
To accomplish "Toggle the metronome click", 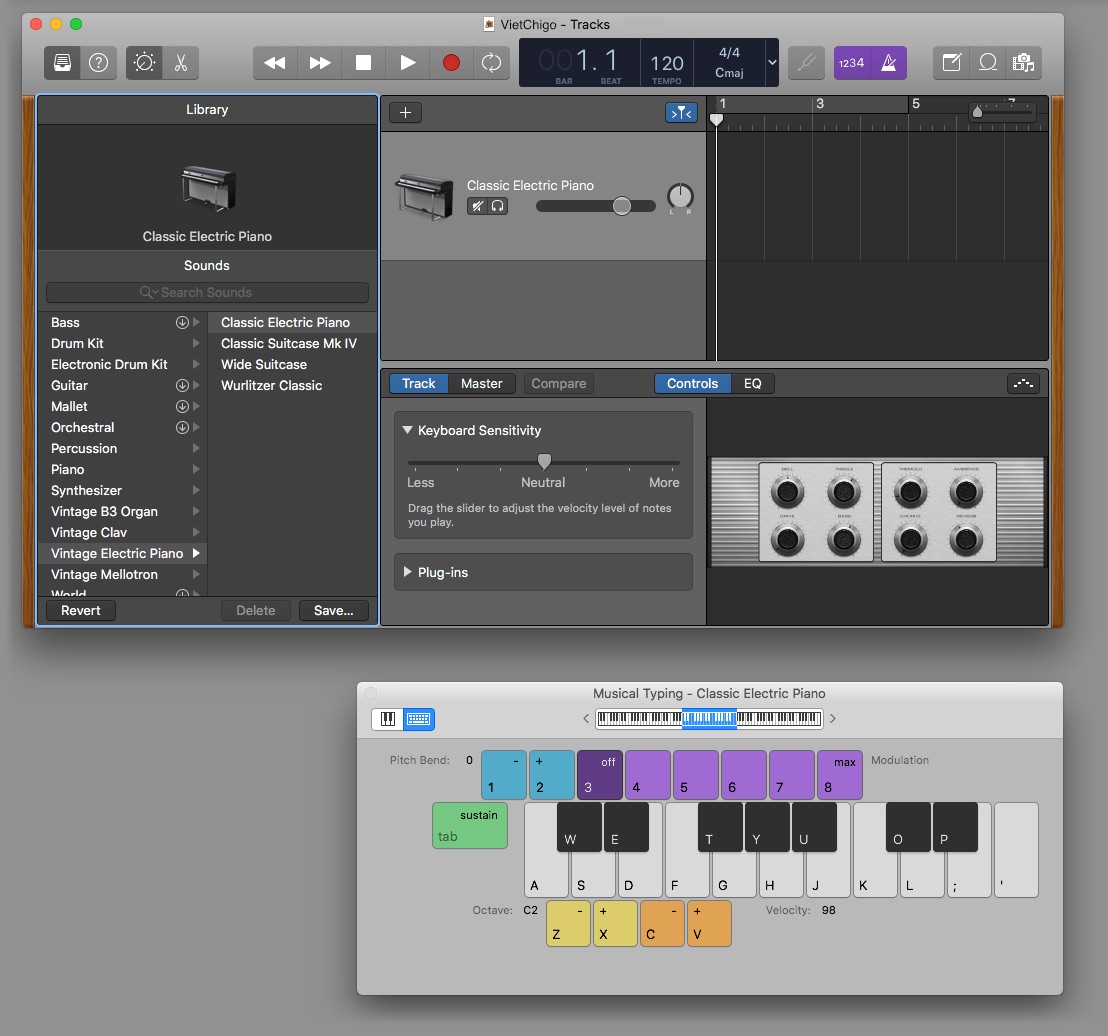I will coord(888,62).
